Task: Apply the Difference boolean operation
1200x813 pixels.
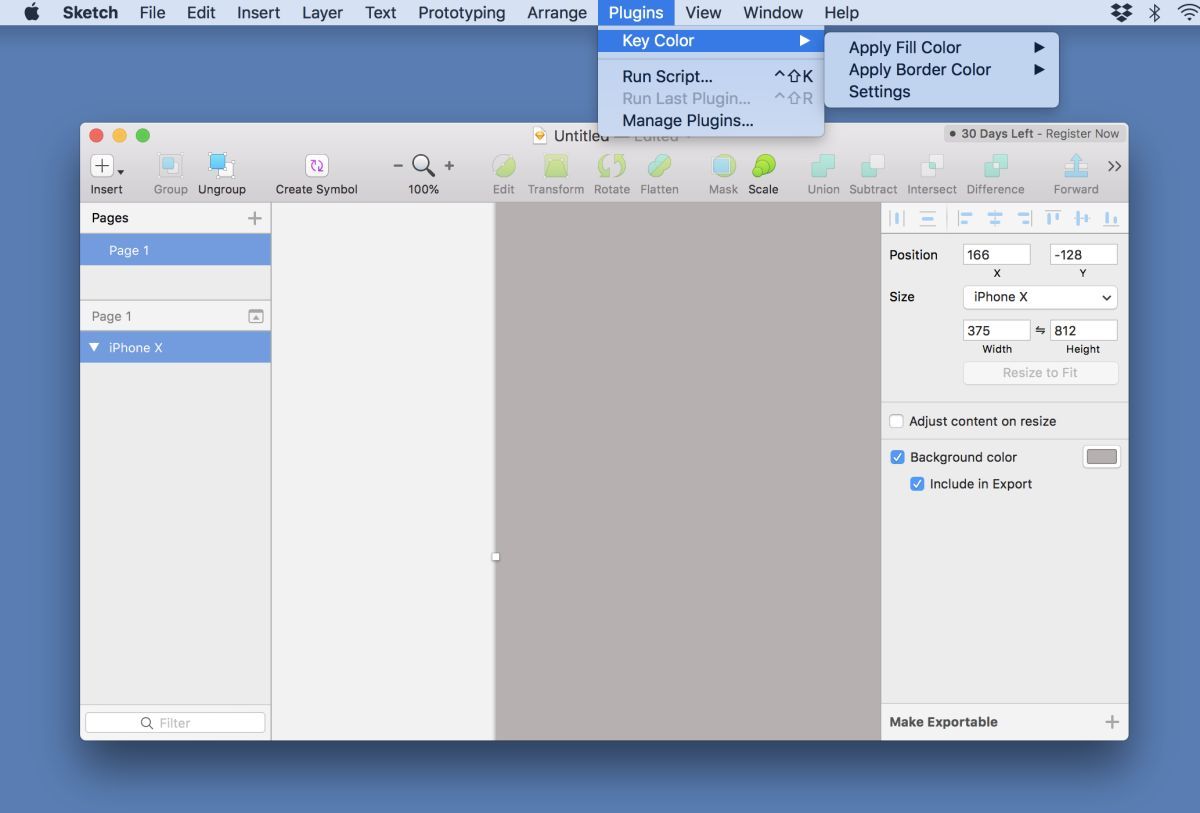Action: pyautogui.click(x=995, y=166)
